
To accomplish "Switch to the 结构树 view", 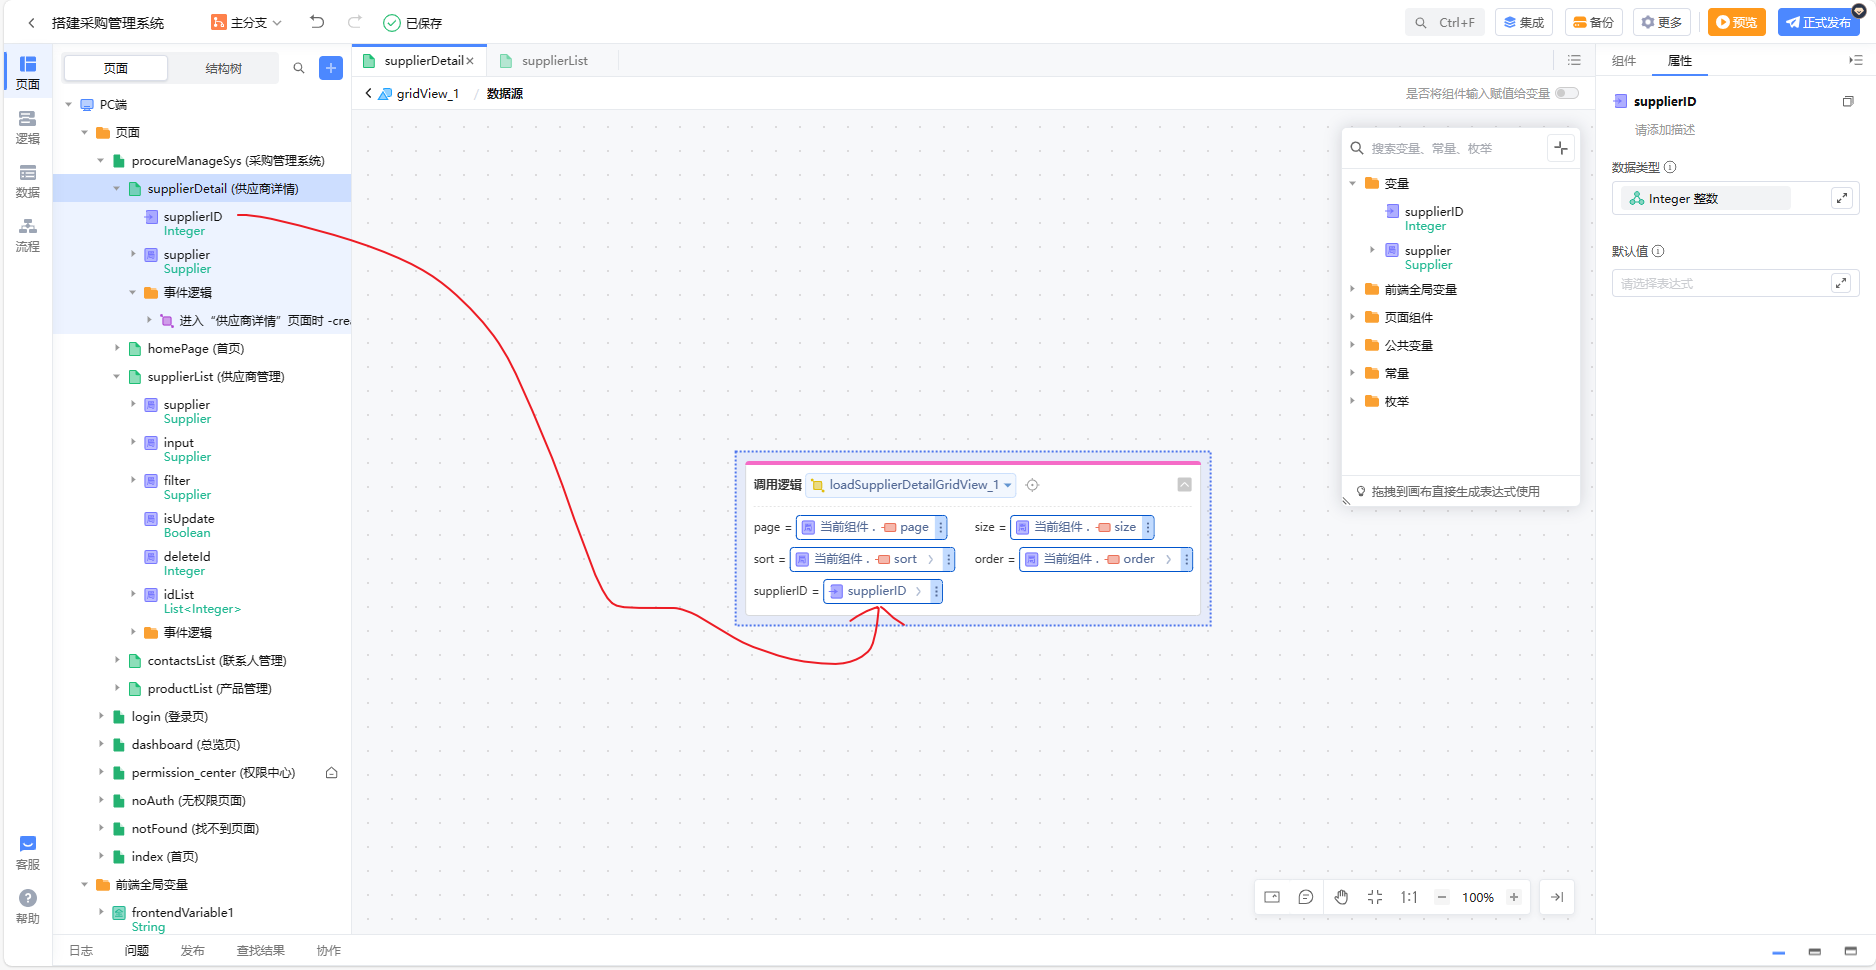I will (x=224, y=68).
